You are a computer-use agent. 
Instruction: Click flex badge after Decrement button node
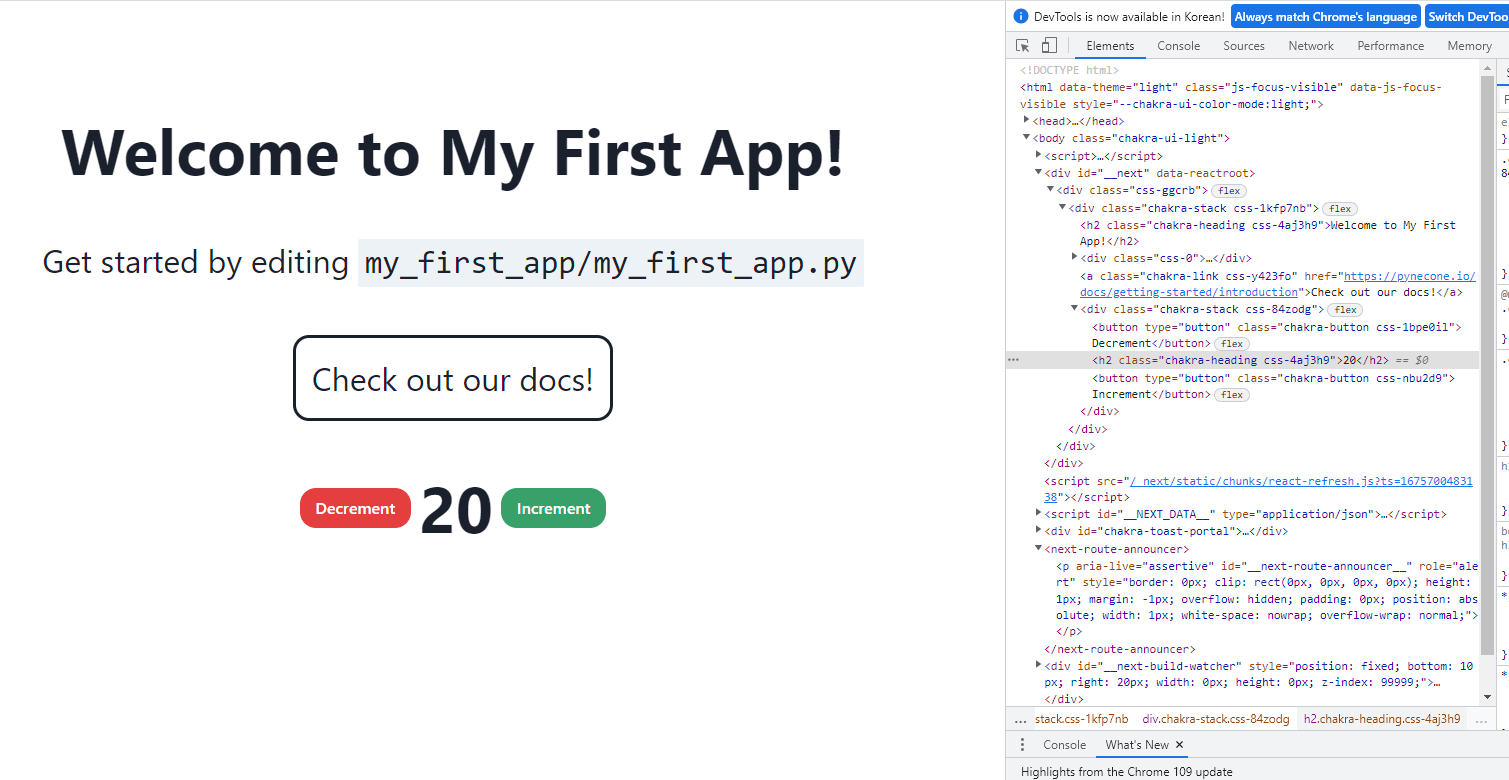pyautogui.click(x=1232, y=344)
